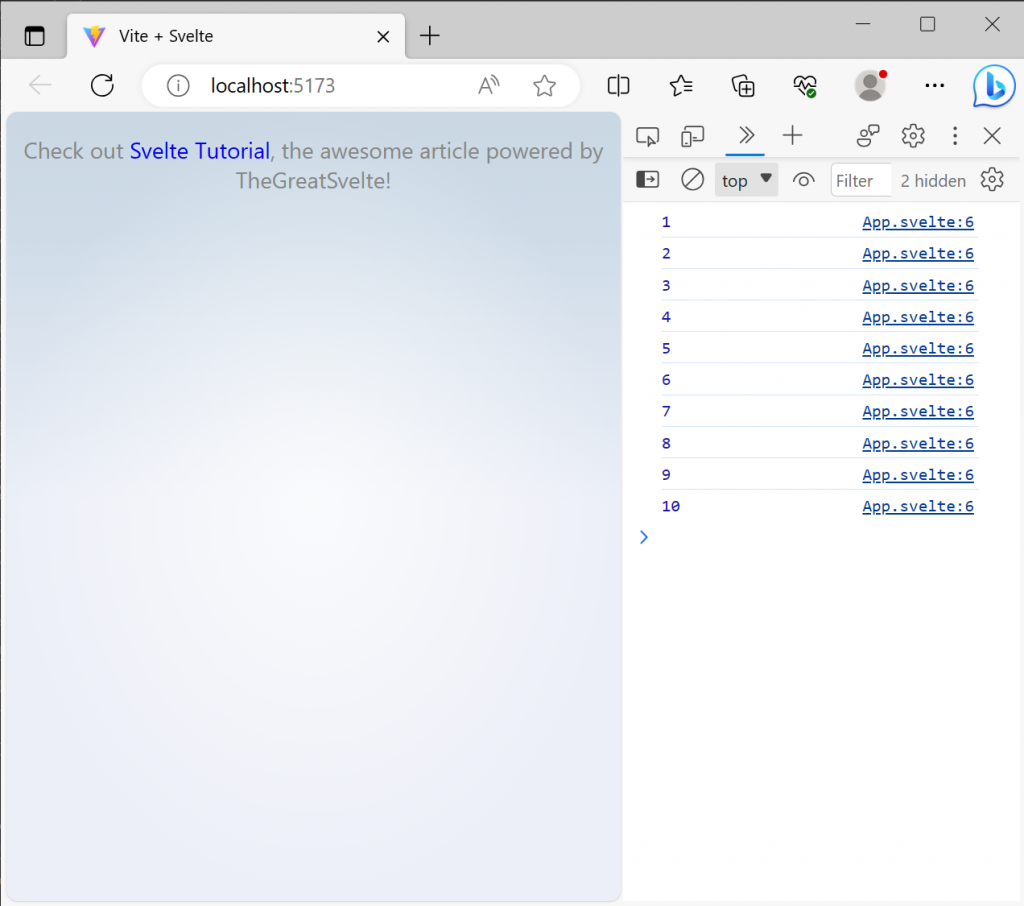Open App.svelte:6 link for log 9
This screenshot has height=906, width=1024.
point(918,475)
